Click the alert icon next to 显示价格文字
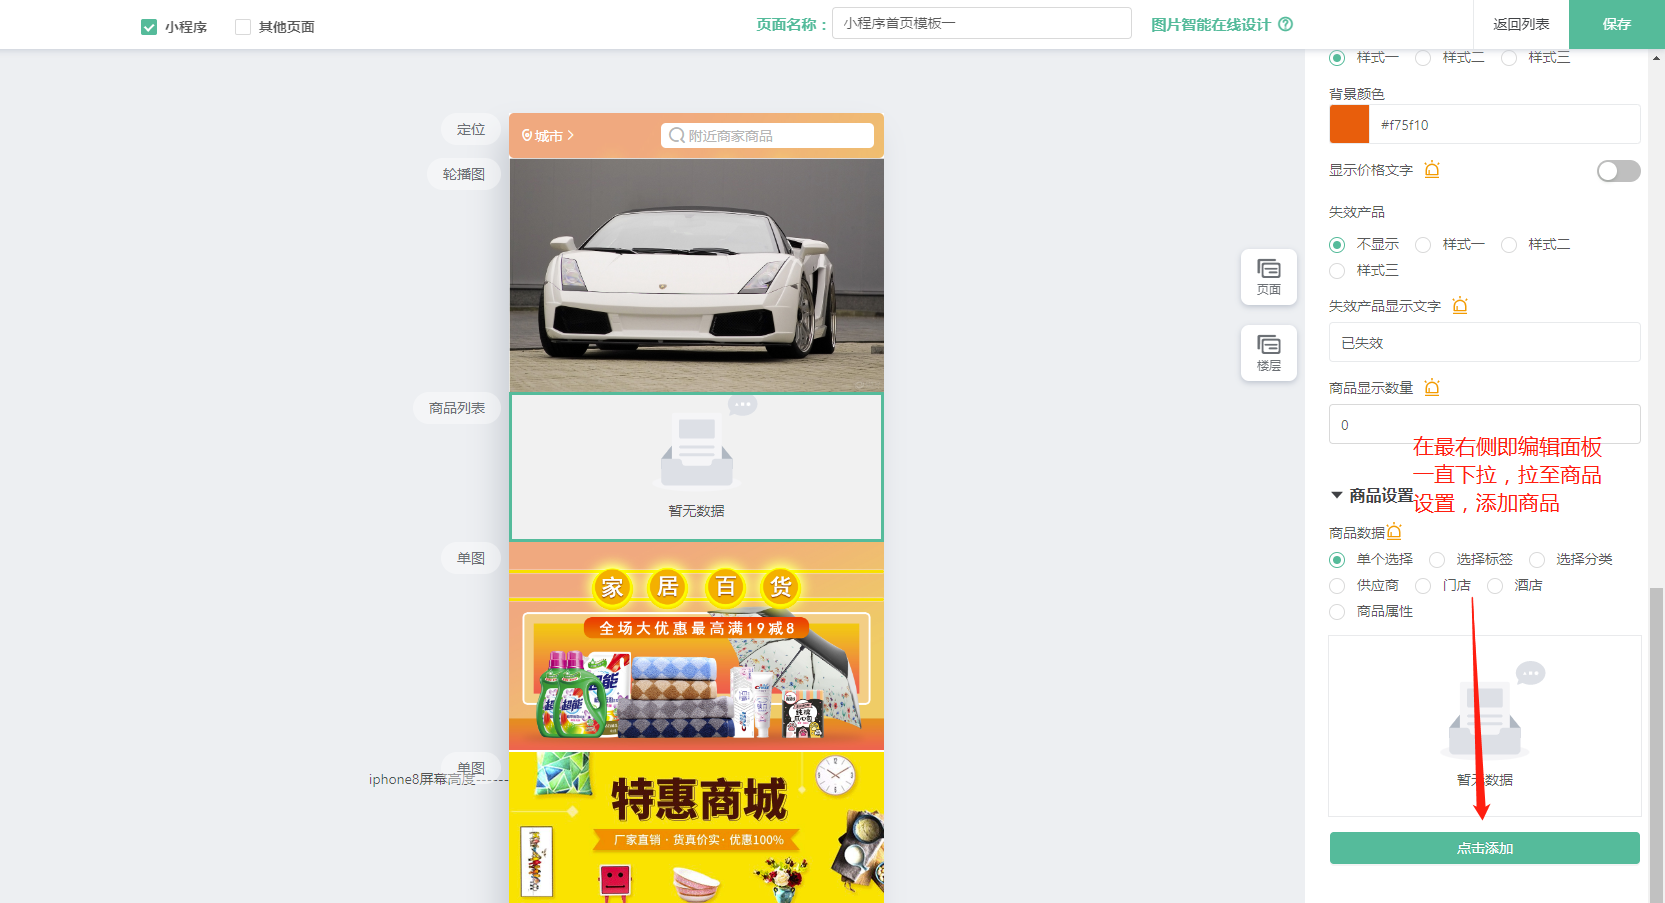This screenshot has height=903, width=1665. [x=1432, y=170]
